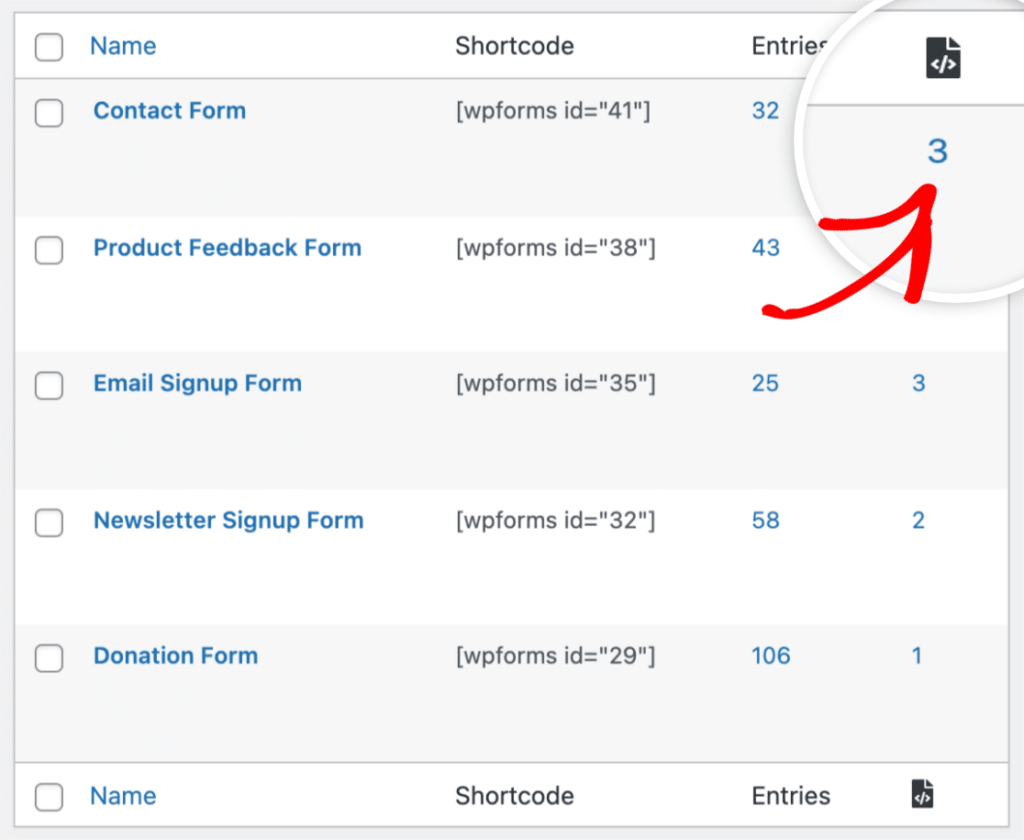
Task: Enable the Newsletter Signup Form checkbox
Action: pyautogui.click(x=48, y=522)
